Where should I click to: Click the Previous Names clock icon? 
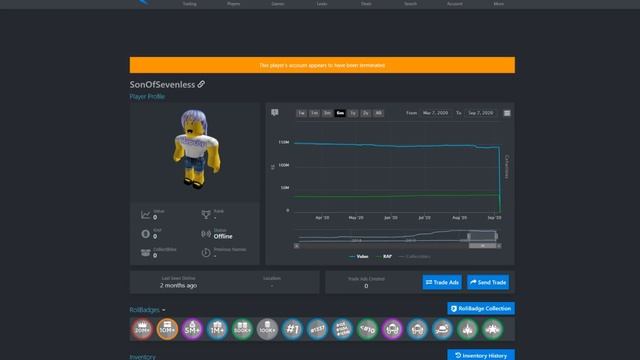[206, 253]
